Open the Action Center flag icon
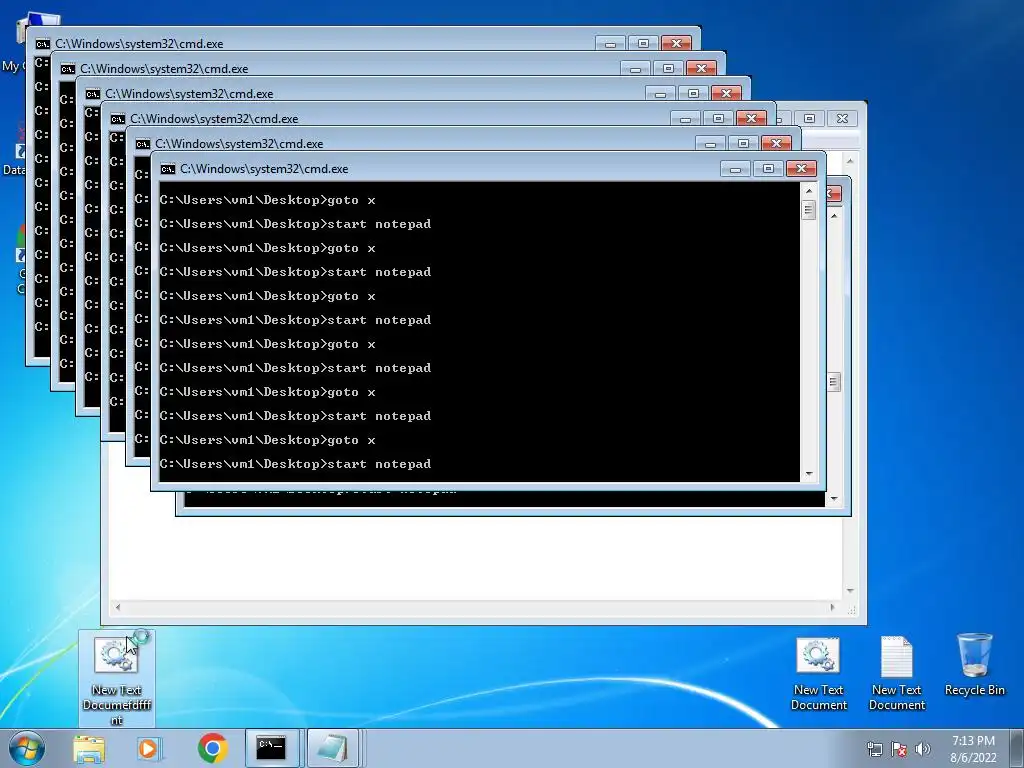Screen dimensions: 1024x768 pyautogui.click(x=899, y=749)
